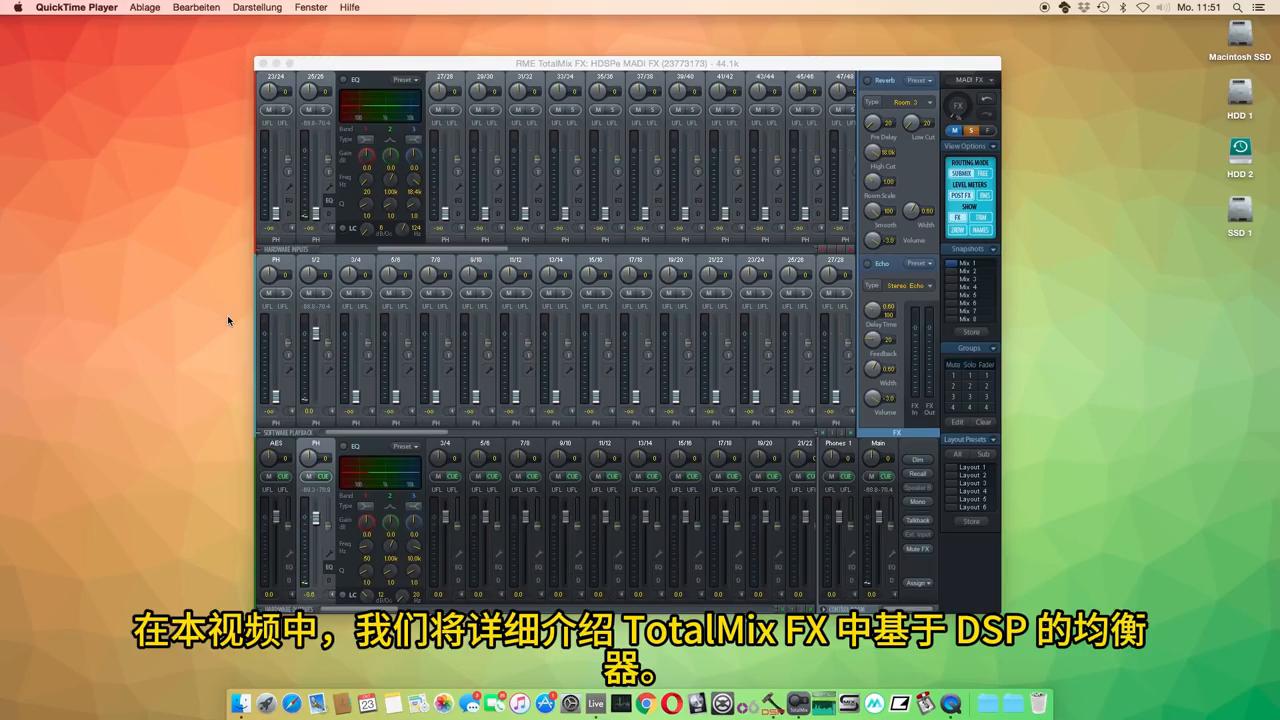This screenshot has height=720, width=1280.
Task: Open the EQ Preset dropdown
Action: point(404,80)
